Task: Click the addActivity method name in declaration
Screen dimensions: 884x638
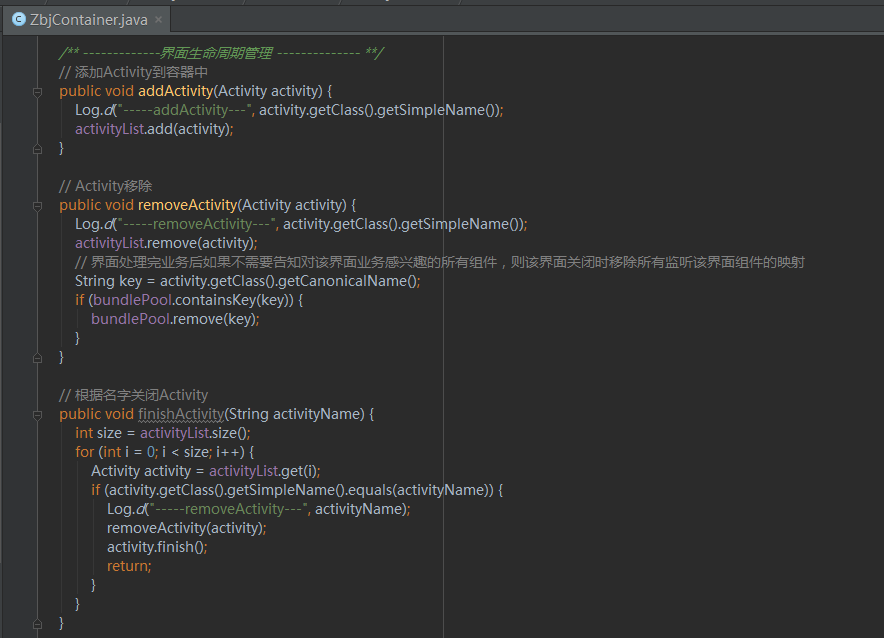Action: (174, 91)
